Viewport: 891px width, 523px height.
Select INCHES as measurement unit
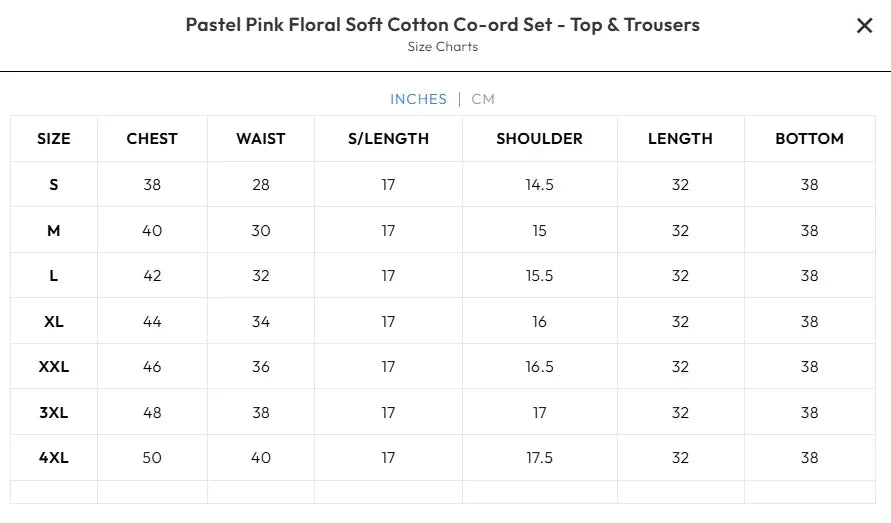pyautogui.click(x=418, y=99)
